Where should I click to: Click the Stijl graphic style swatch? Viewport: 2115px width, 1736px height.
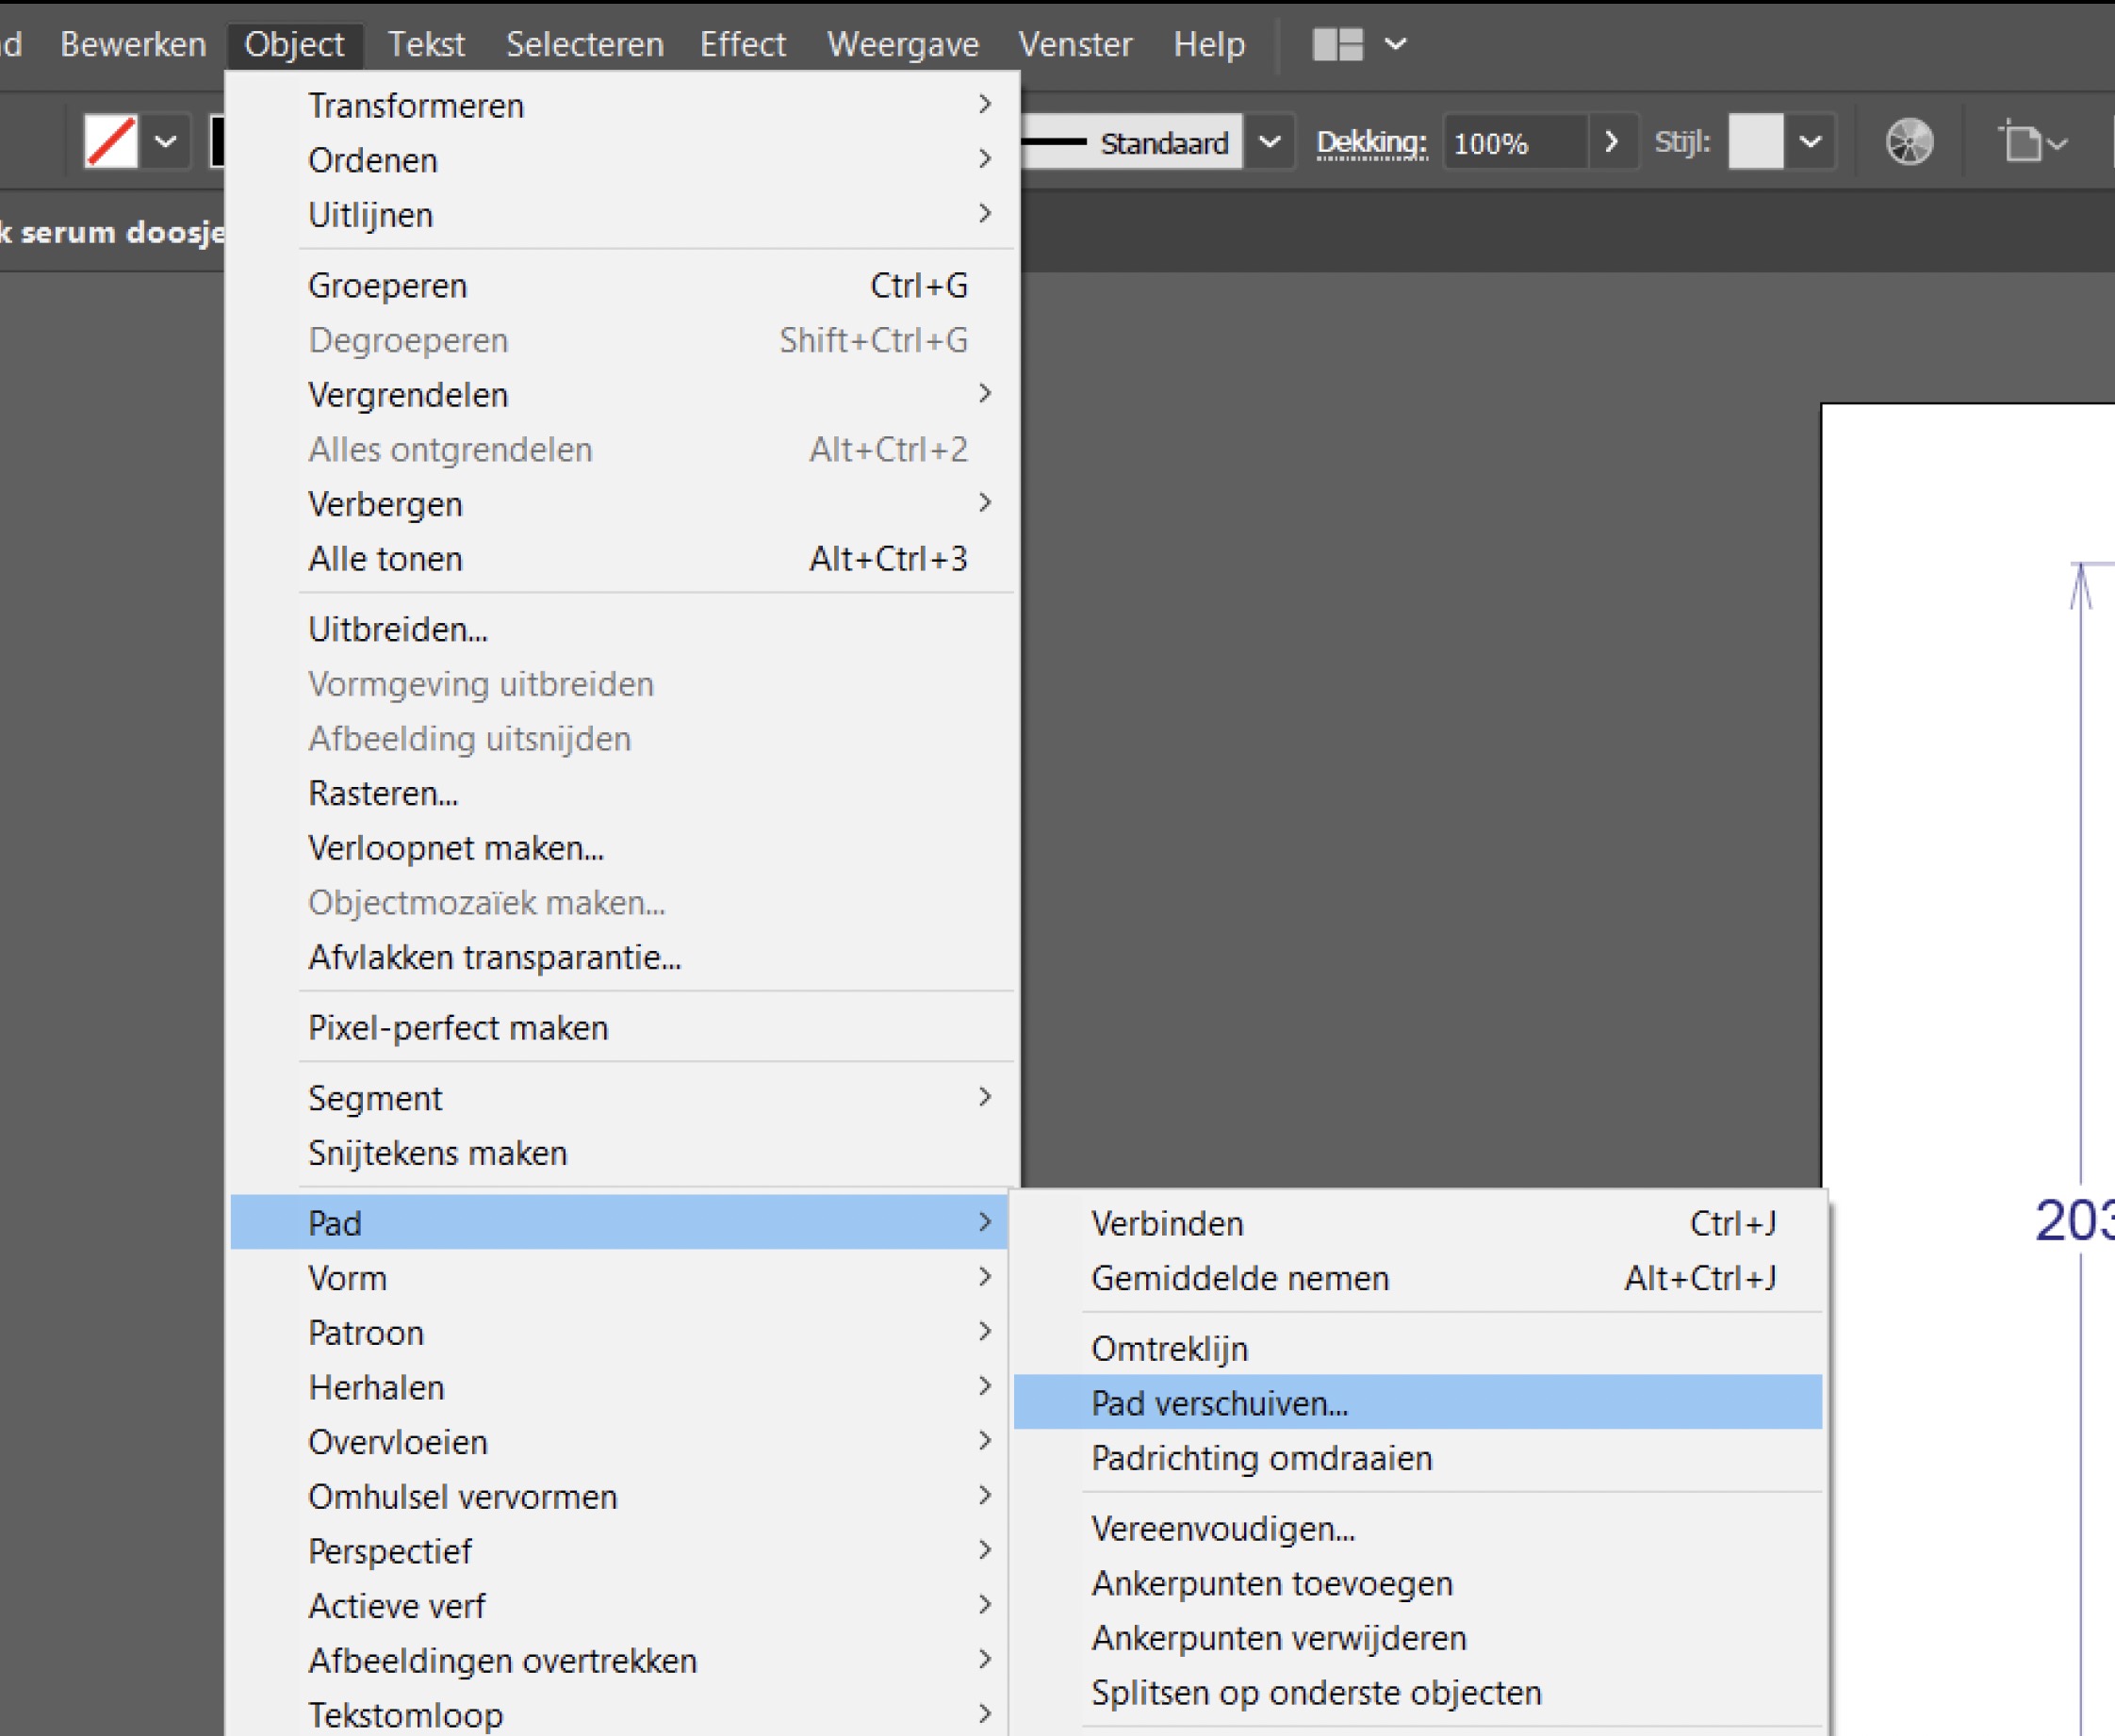[x=1756, y=142]
